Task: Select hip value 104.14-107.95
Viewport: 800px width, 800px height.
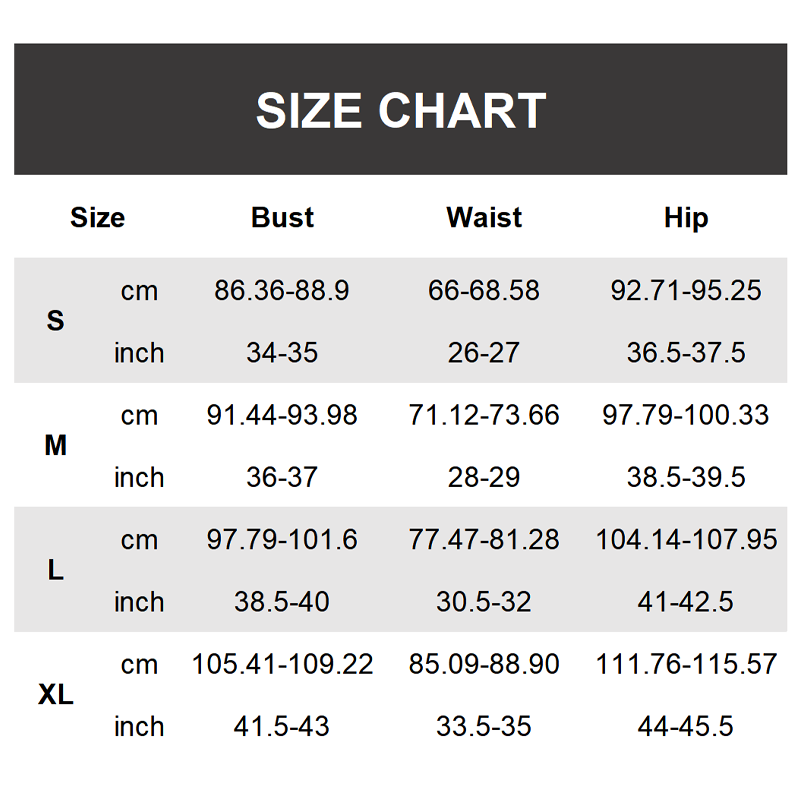Action: click(686, 540)
